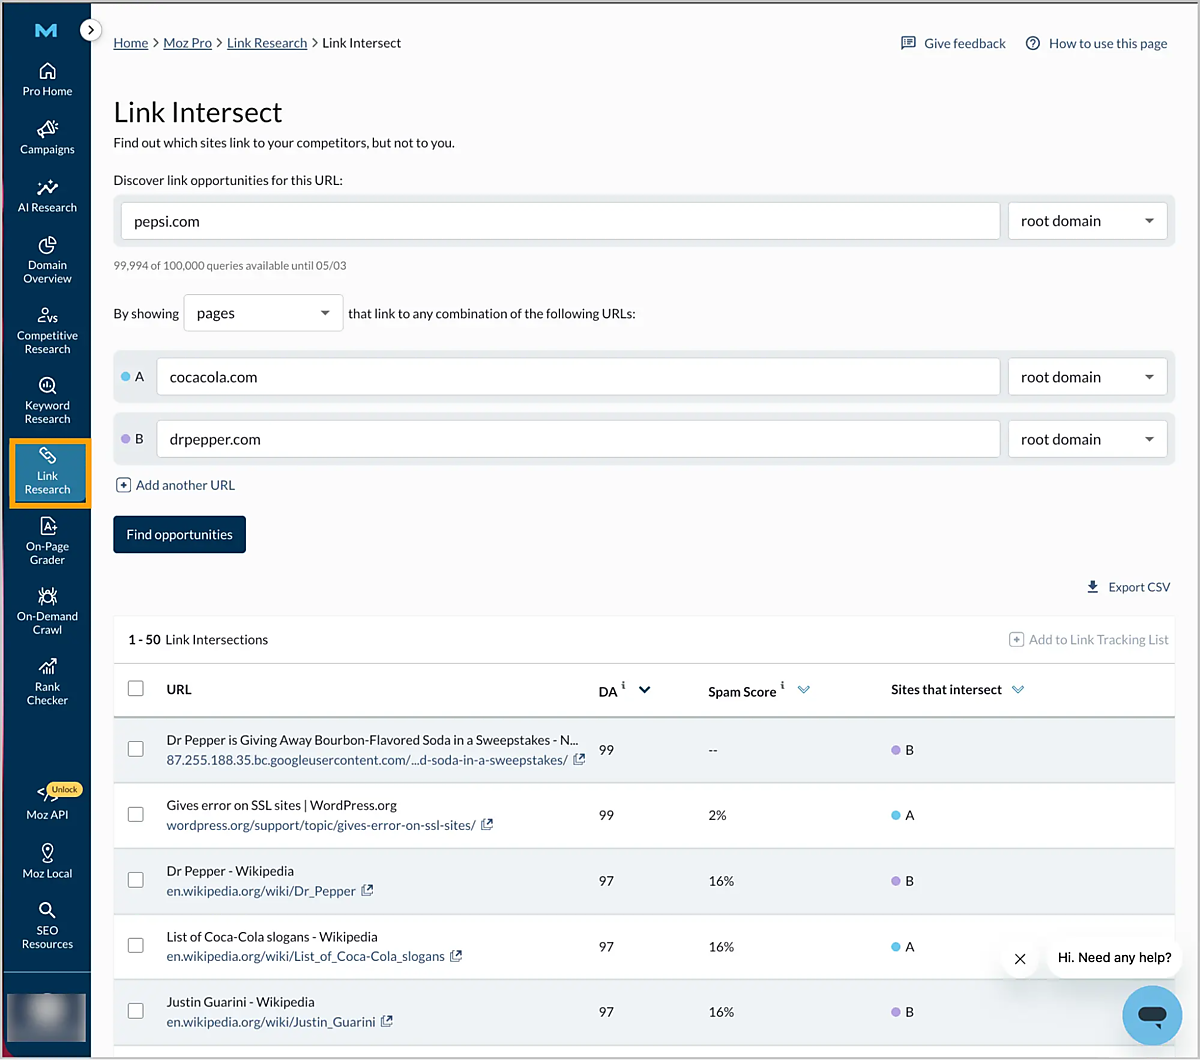Open Pro Home from sidebar
Screen dimensions: 1200x1060
47,80
